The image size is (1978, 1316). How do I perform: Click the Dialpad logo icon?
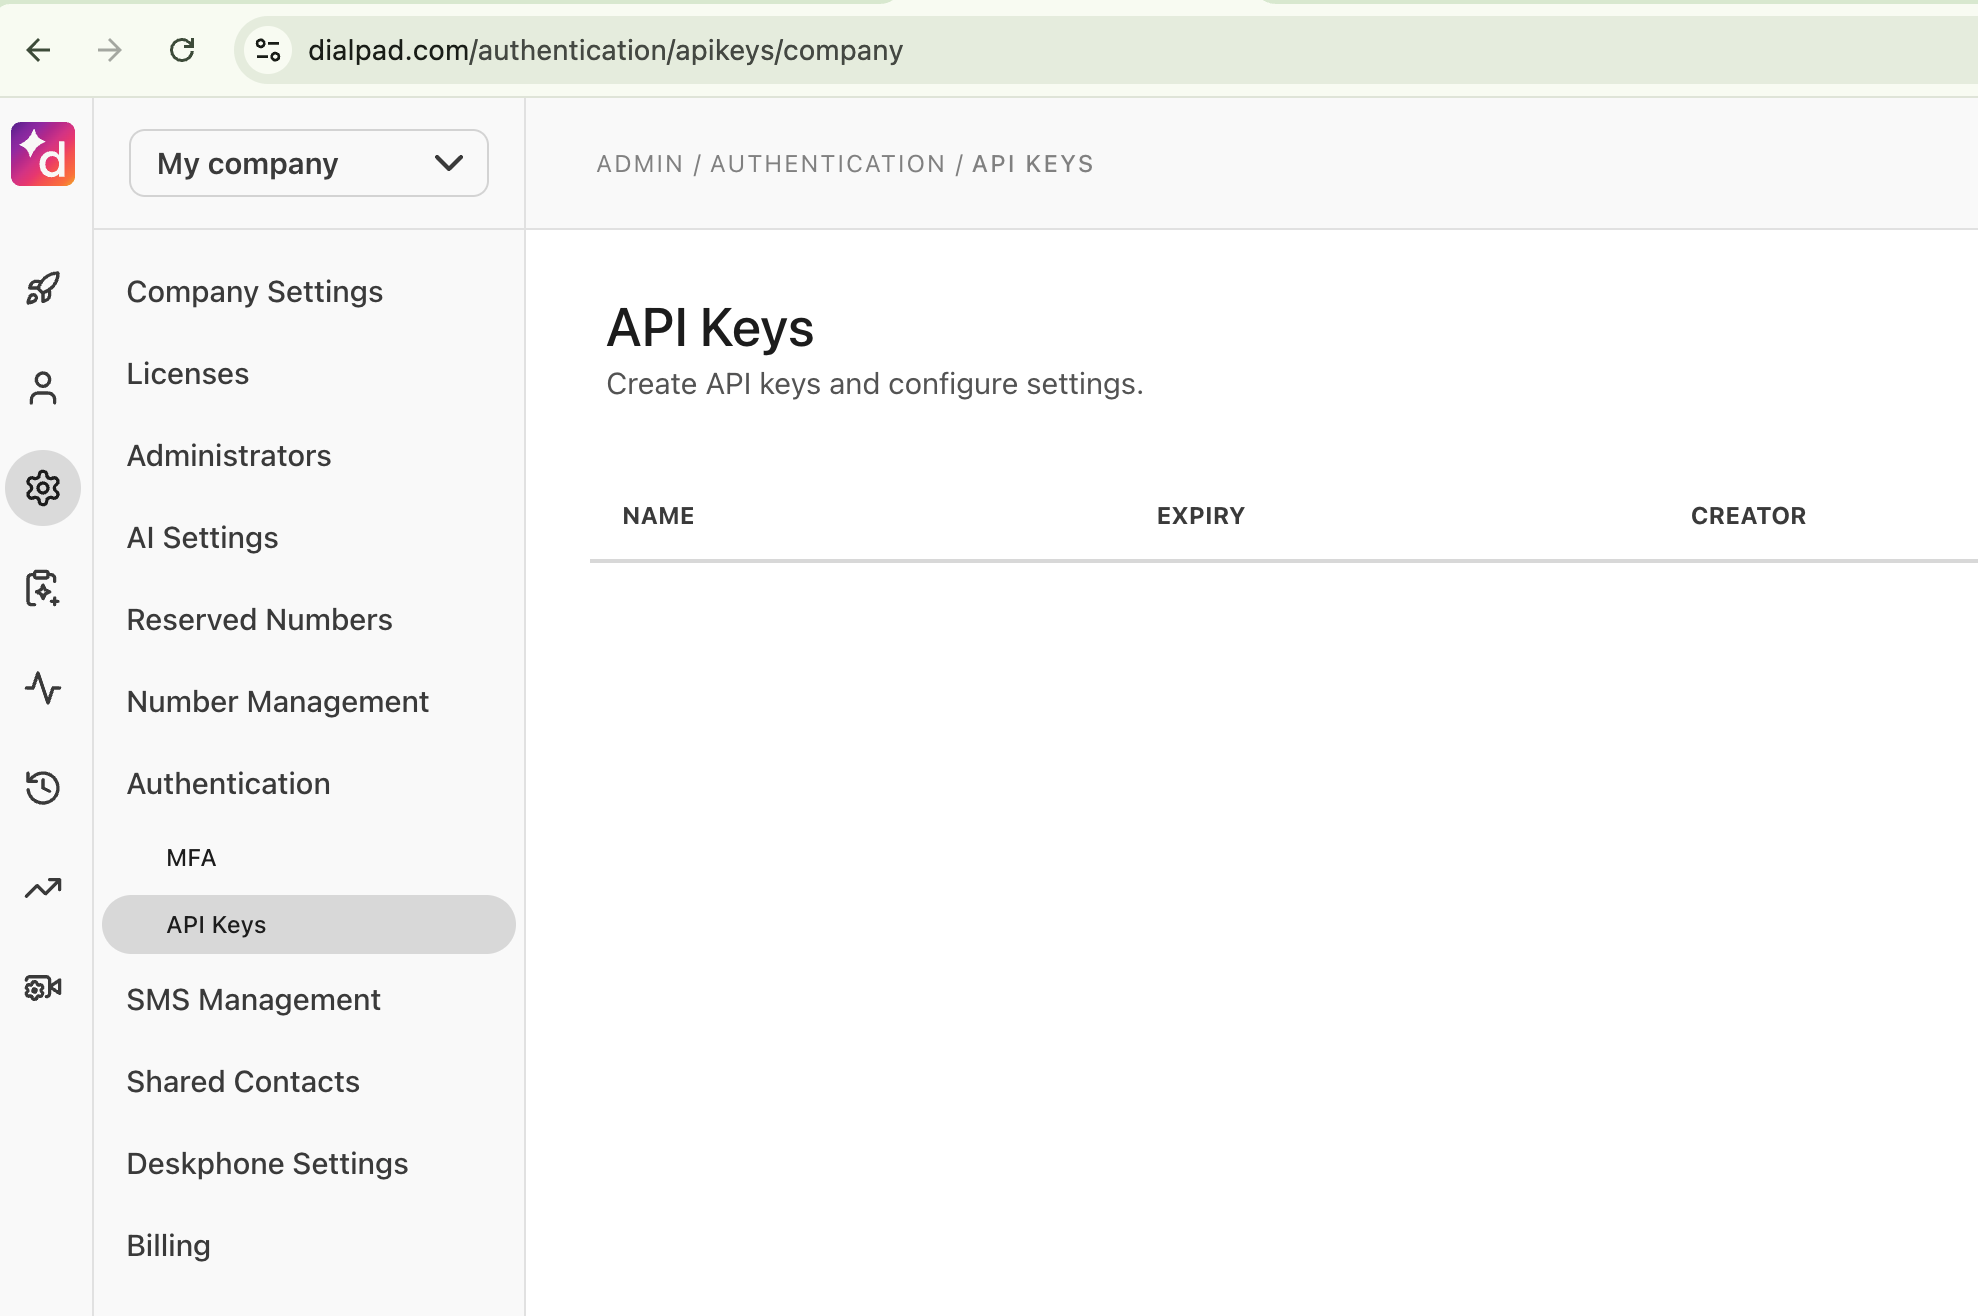(43, 154)
